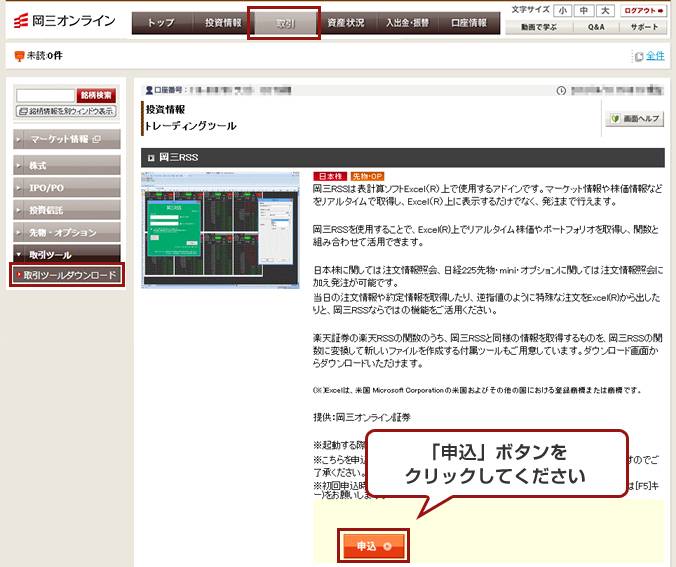Open 動画で学ぶ link
The height and width of the screenshot is (567, 676).
[x=539, y=27]
